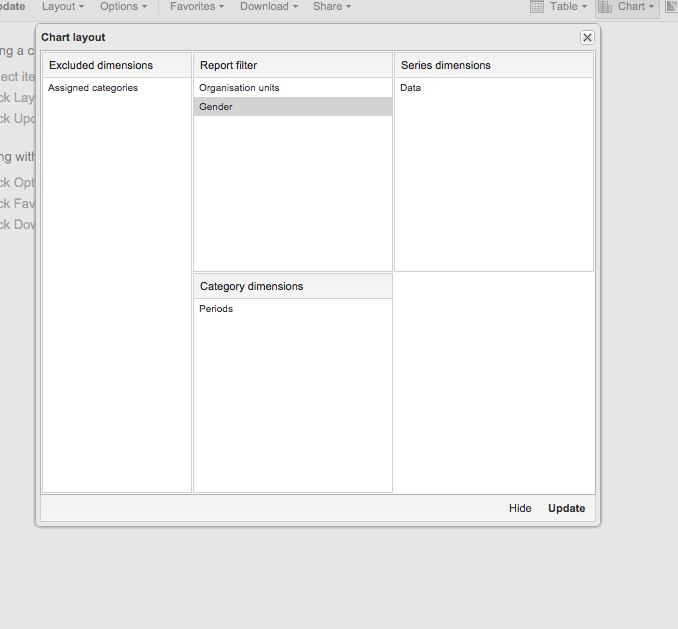Screen dimensions: 678x629
Task: Select Assigned categories in Excluded dimensions
Action: click(x=93, y=88)
